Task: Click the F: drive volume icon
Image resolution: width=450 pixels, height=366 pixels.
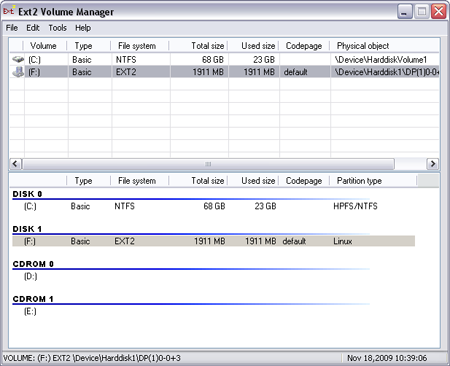Action: (x=18, y=72)
